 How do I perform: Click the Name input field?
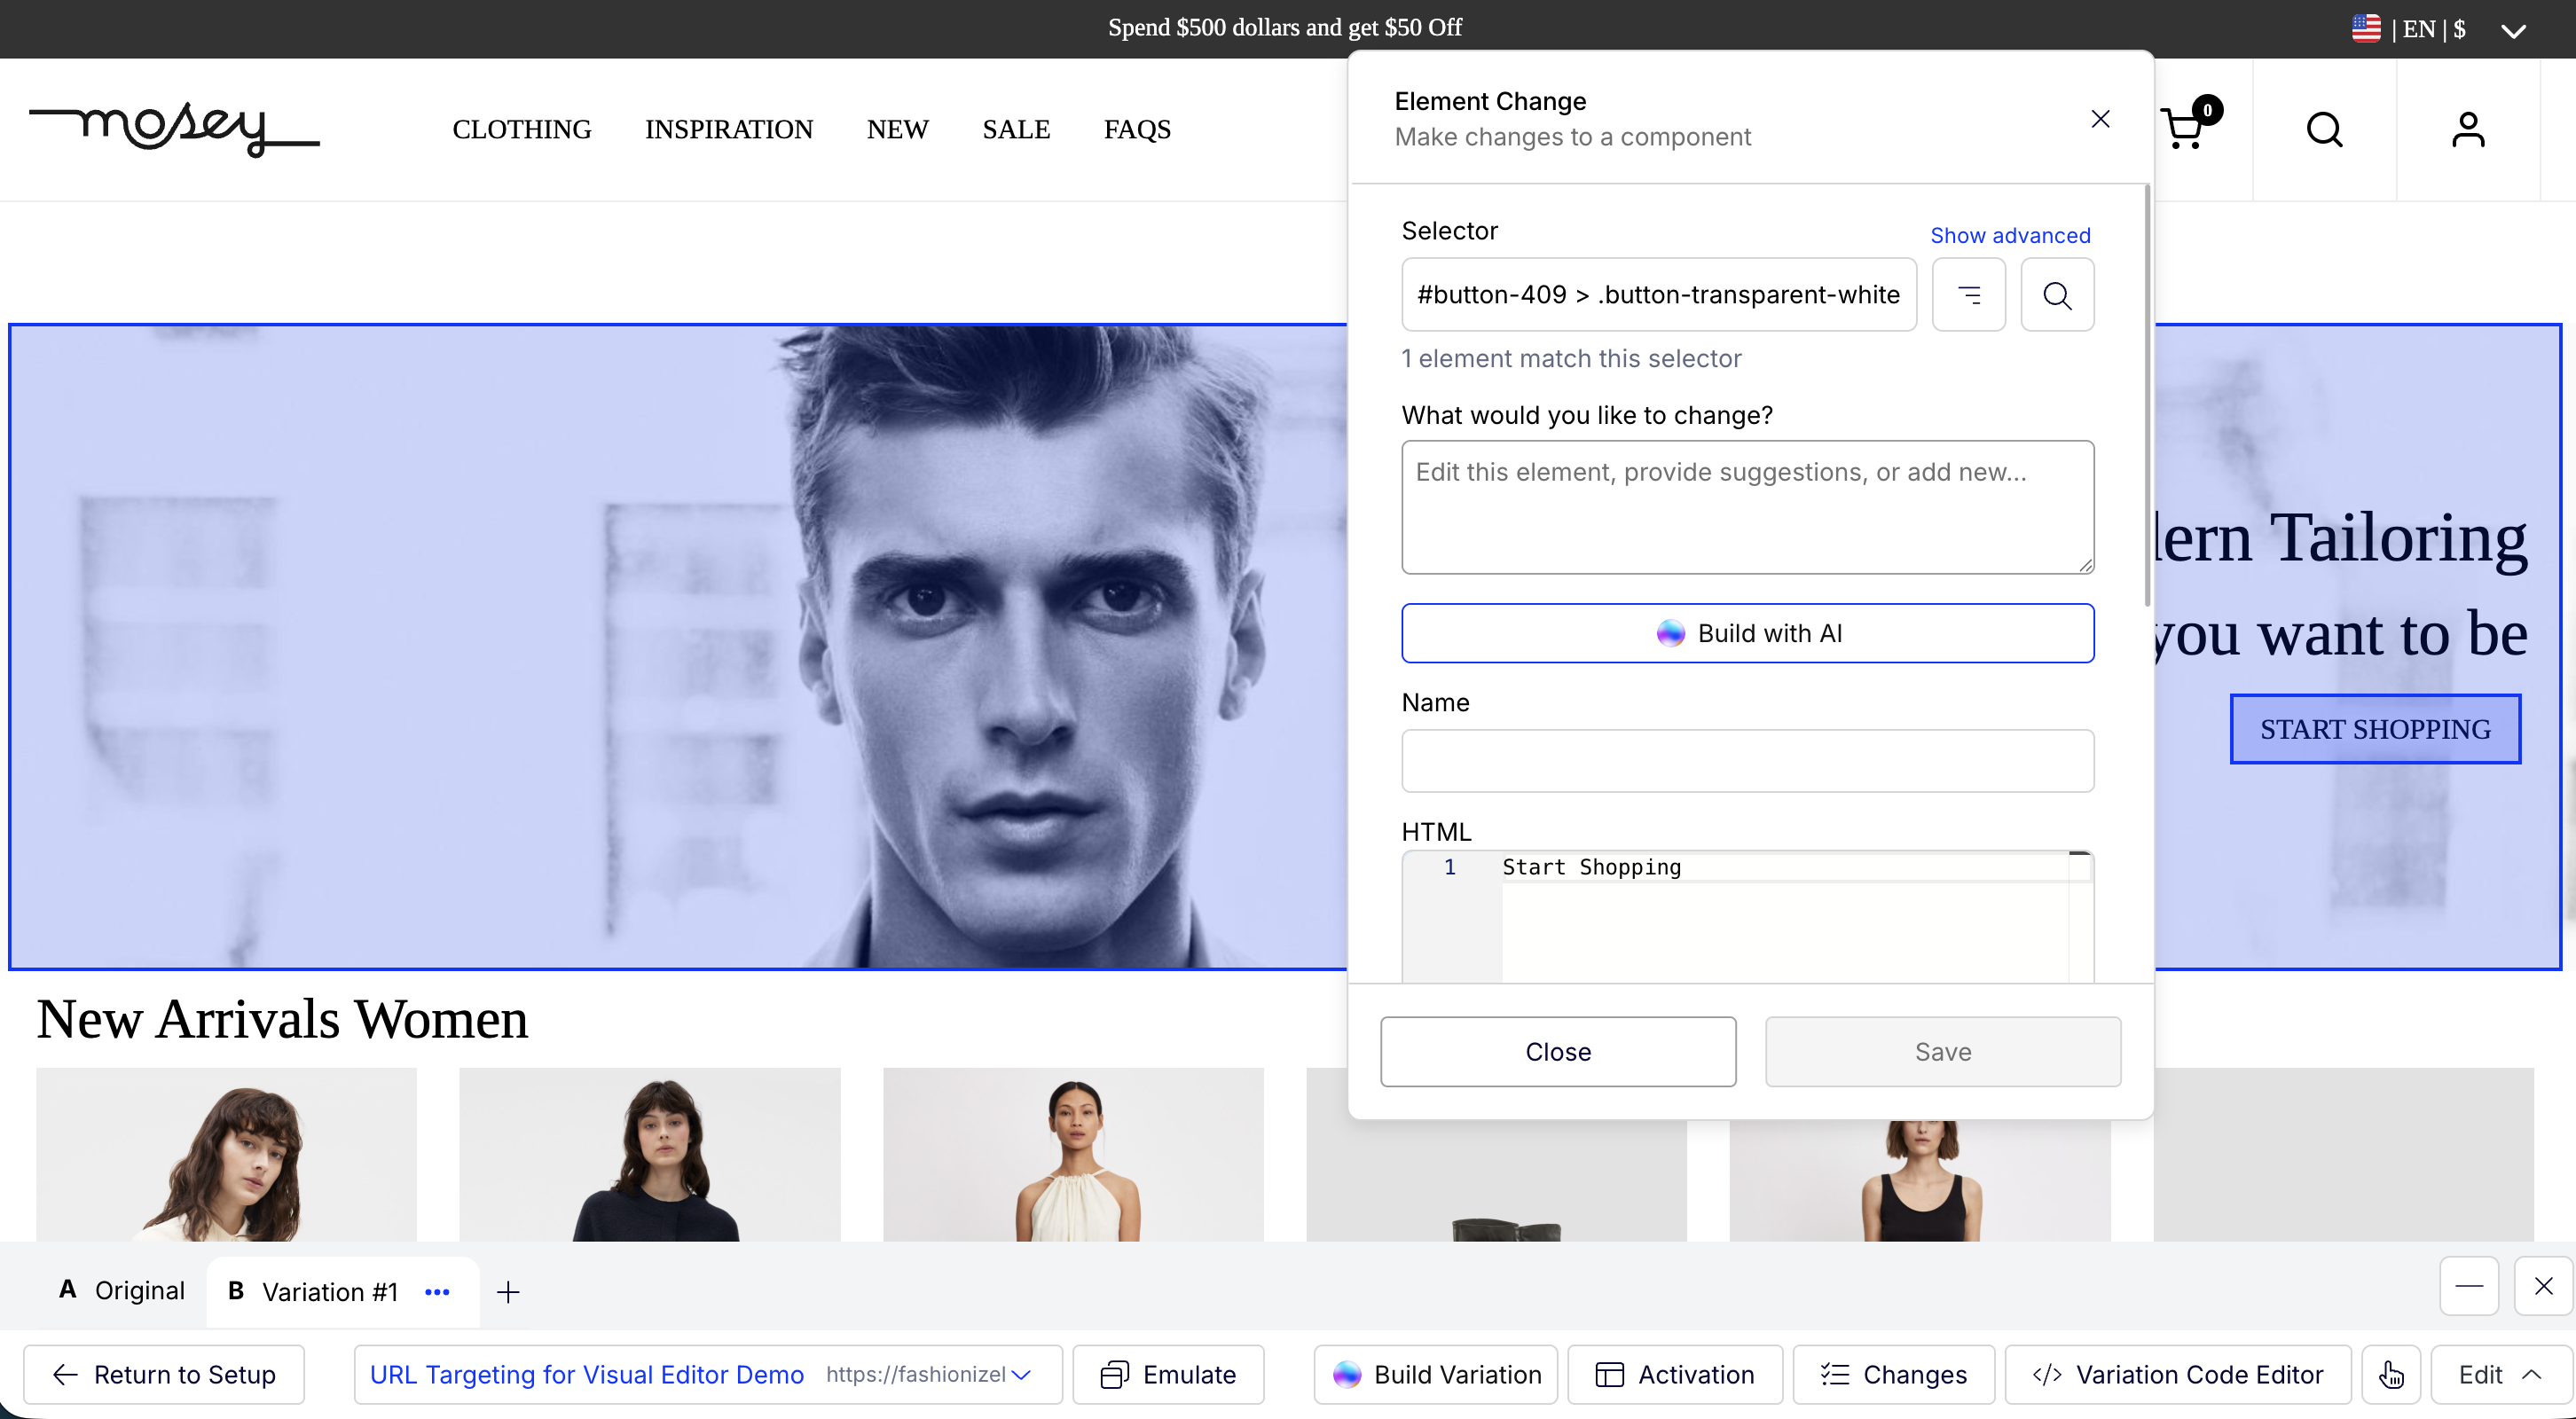click(x=1747, y=761)
